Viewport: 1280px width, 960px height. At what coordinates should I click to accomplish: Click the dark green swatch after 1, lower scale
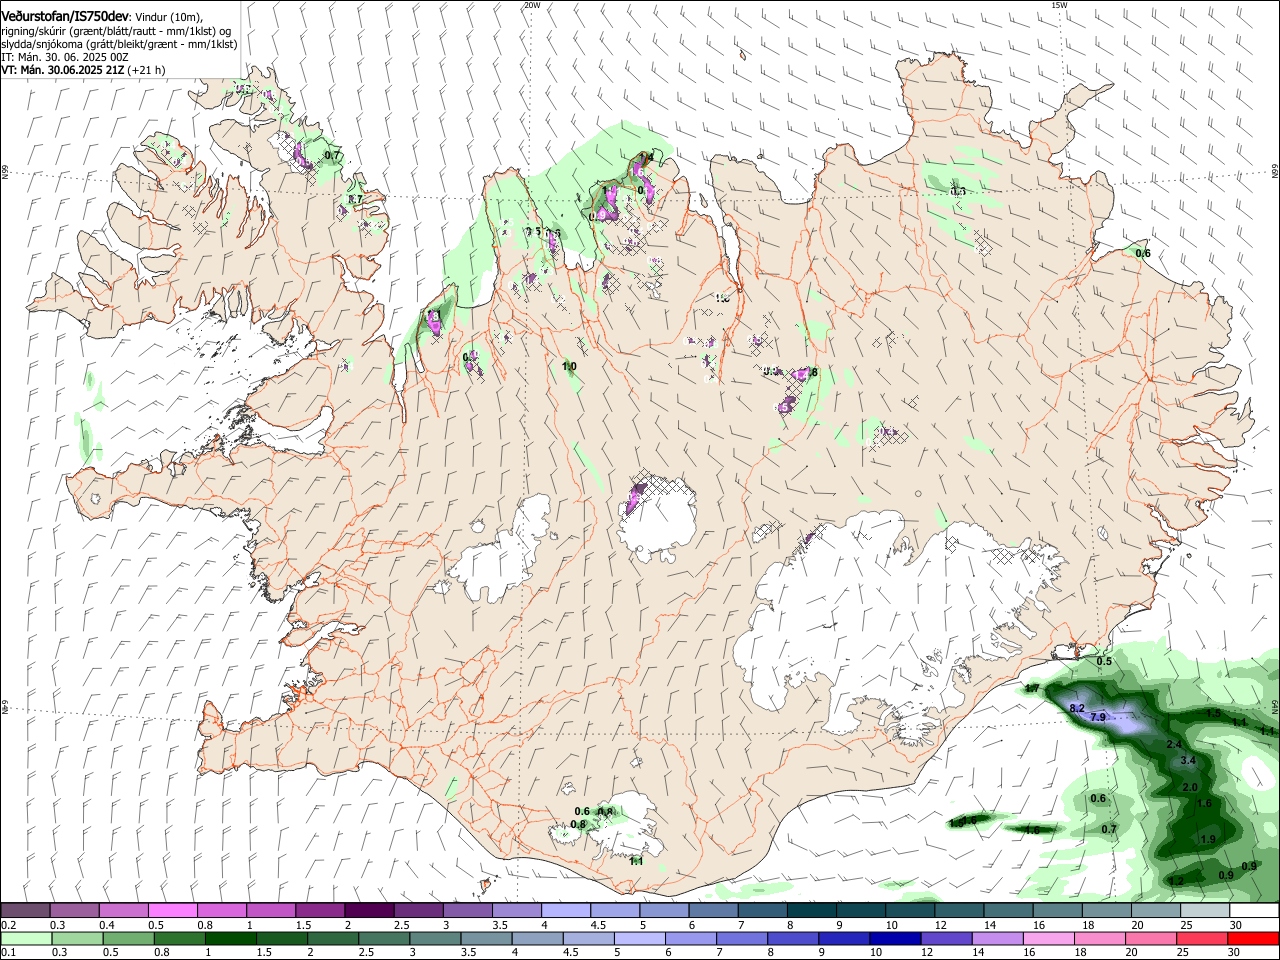231,938
